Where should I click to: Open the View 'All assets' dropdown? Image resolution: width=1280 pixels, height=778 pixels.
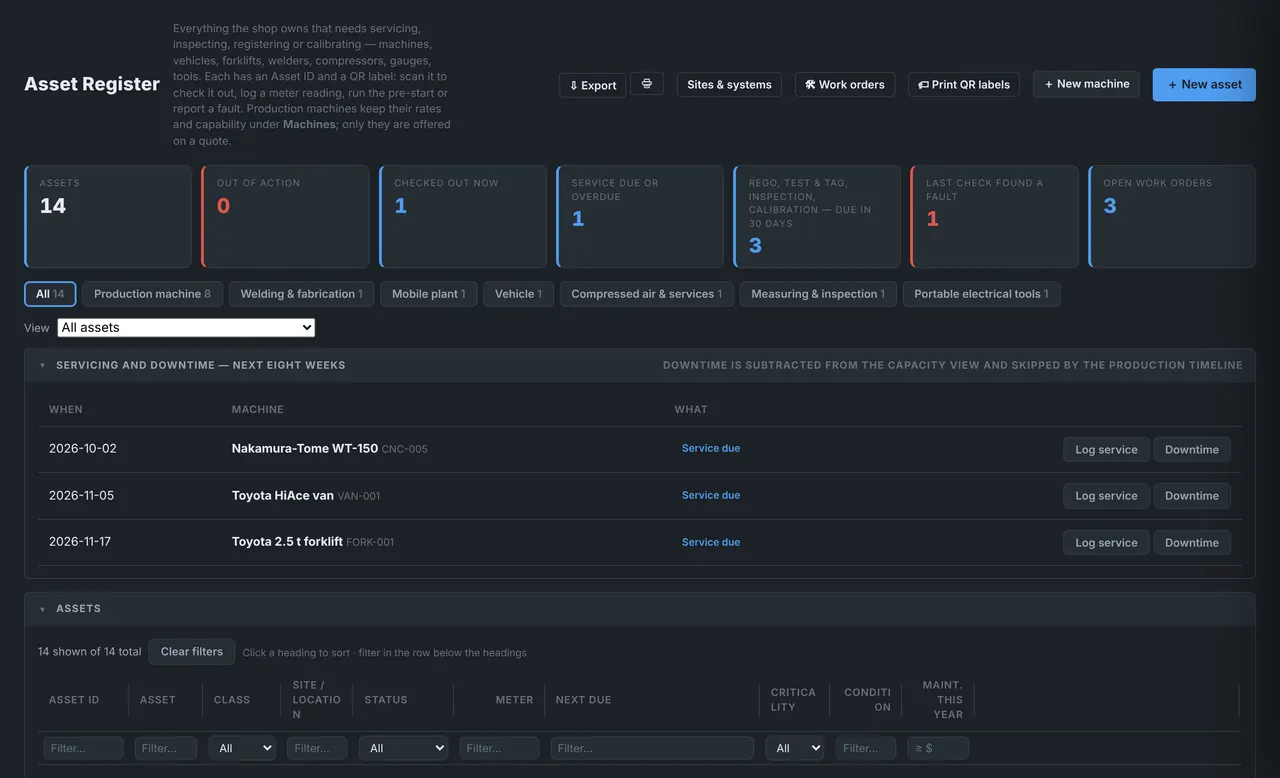pyautogui.click(x=186, y=327)
